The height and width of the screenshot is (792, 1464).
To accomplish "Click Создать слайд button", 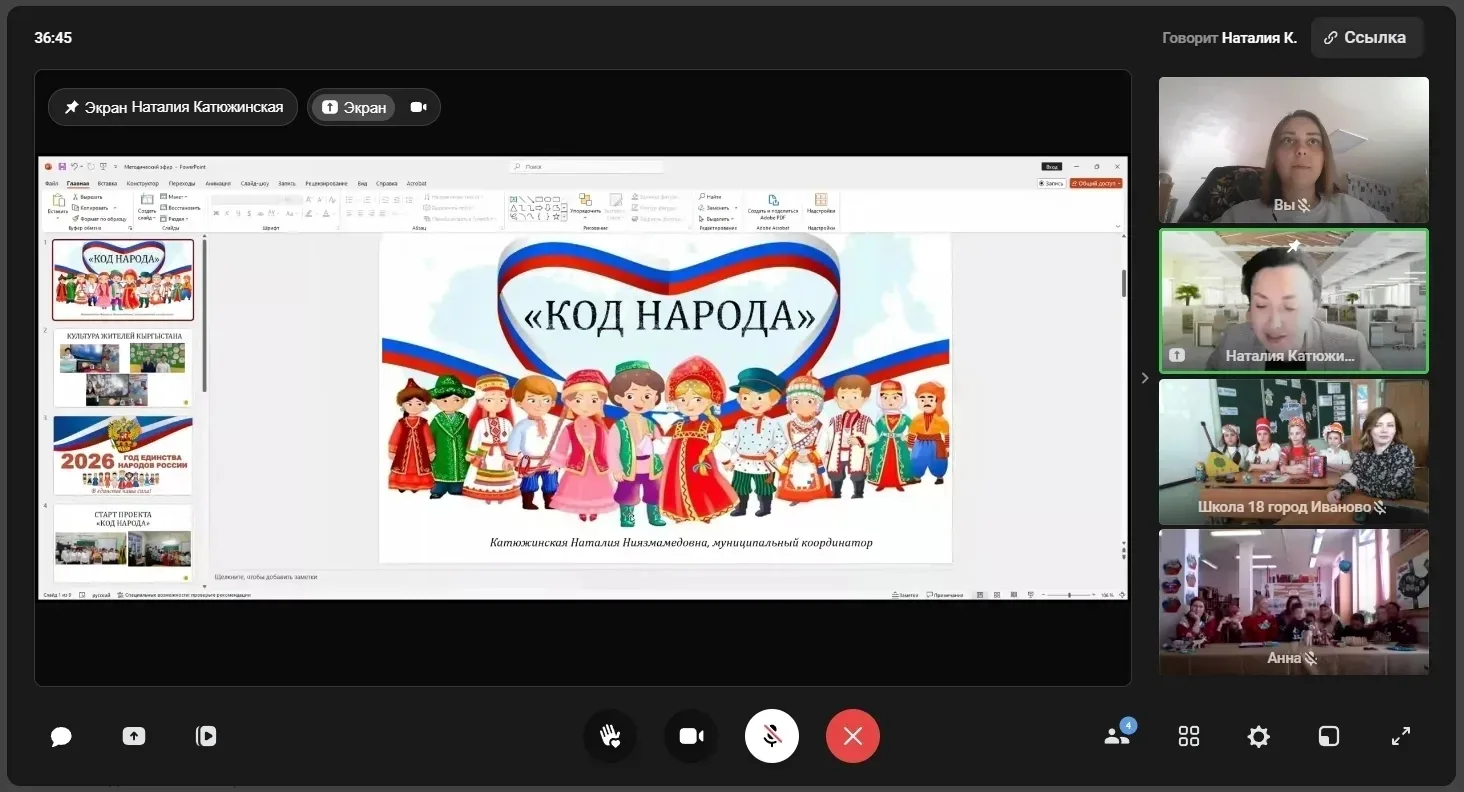I will 146,206.
